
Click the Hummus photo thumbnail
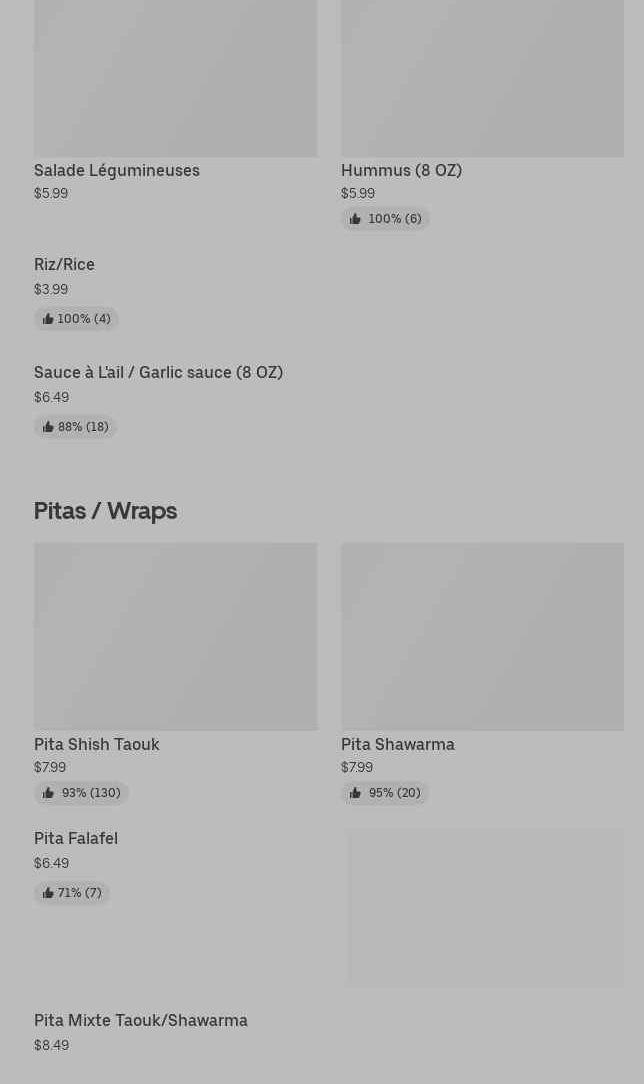pyautogui.click(x=482, y=78)
